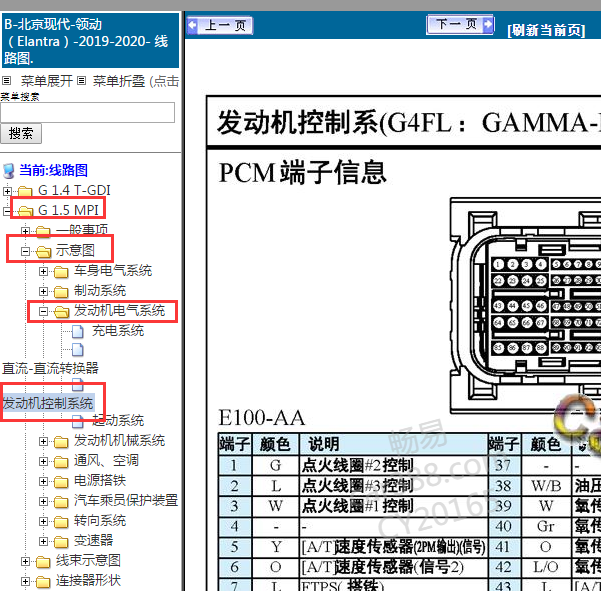Click the B-北京现代-领动 title banner
This screenshot has height=591, width=601.
(90, 41)
